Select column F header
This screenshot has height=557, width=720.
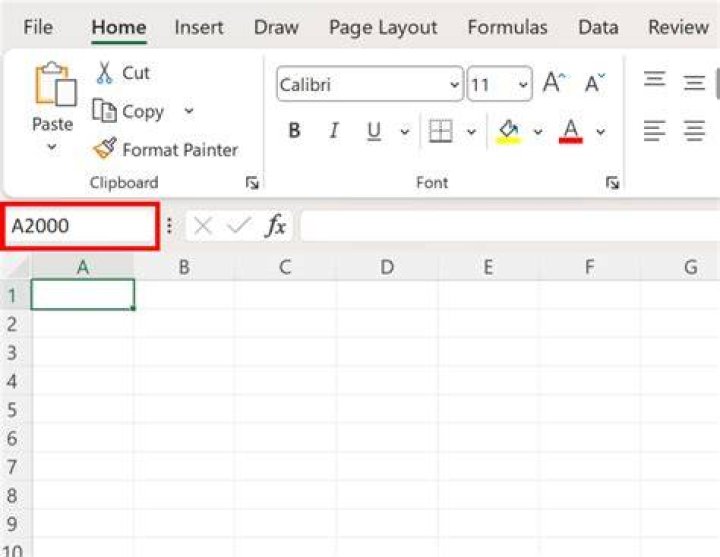(x=590, y=267)
